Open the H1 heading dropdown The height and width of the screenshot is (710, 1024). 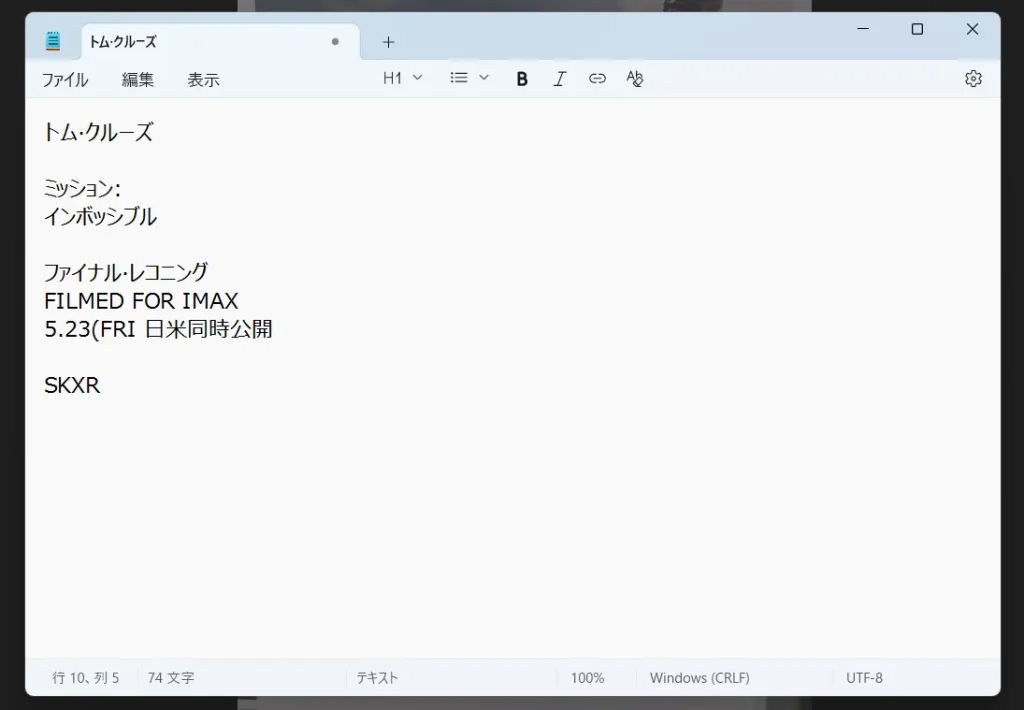402,78
